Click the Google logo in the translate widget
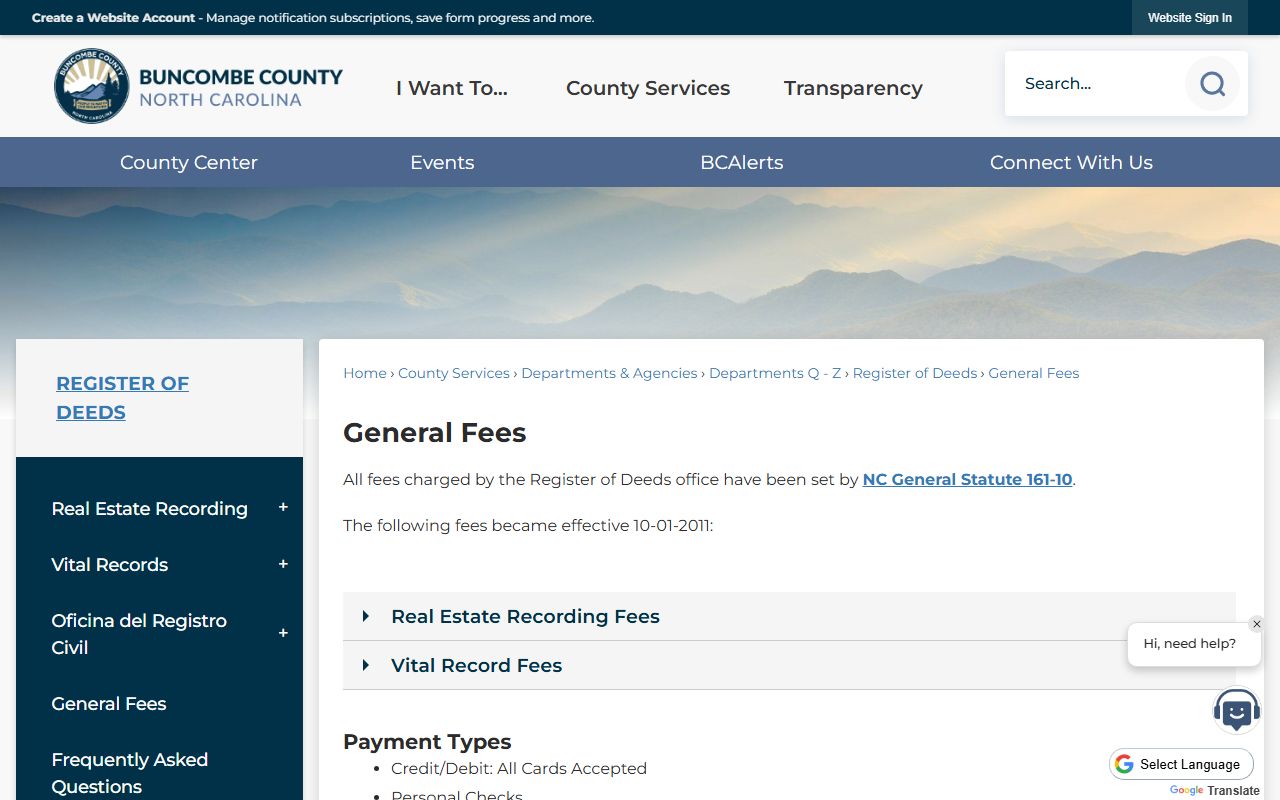 [1124, 764]
